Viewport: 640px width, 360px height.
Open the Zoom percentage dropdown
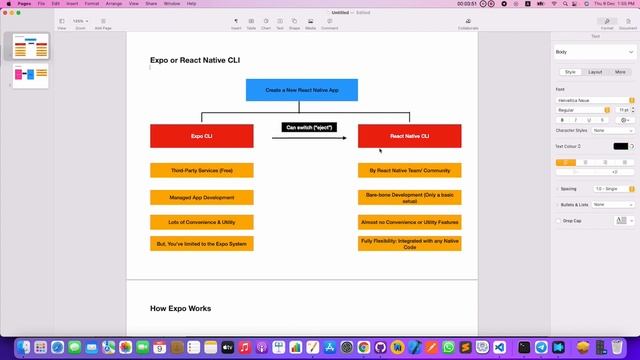80,21
